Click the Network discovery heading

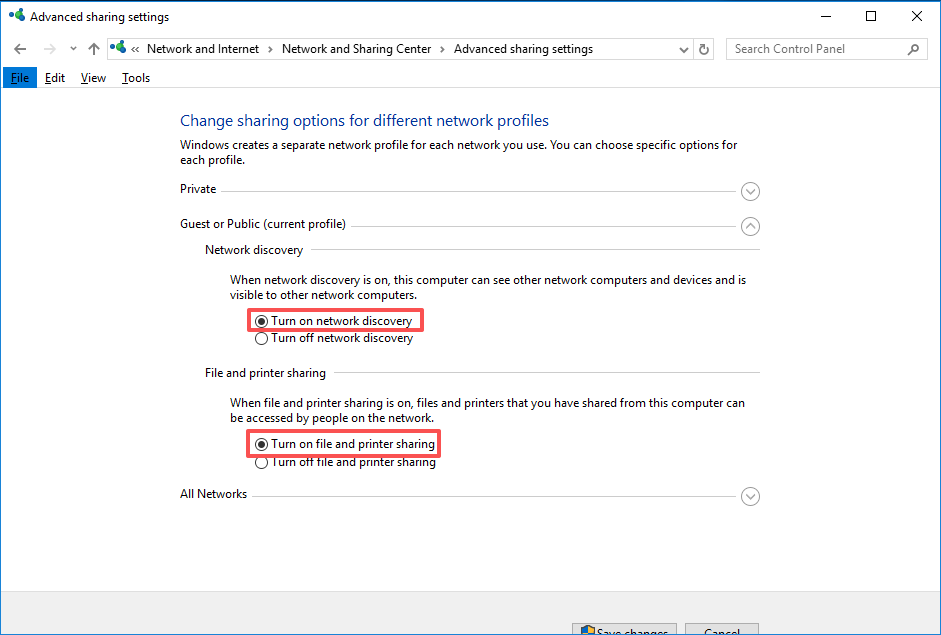tap(254, 250)
